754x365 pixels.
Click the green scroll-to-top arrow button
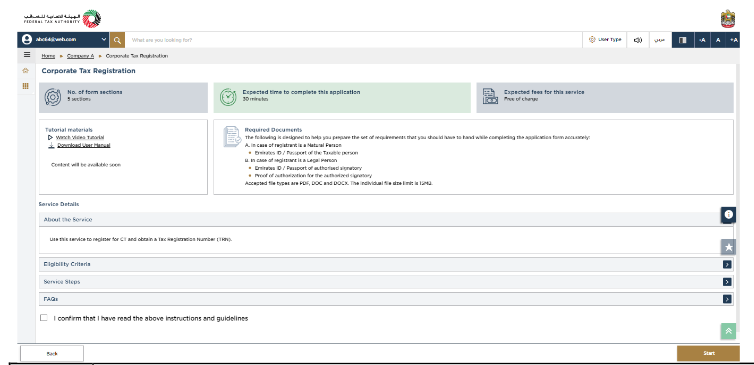(x=729, y=331)
